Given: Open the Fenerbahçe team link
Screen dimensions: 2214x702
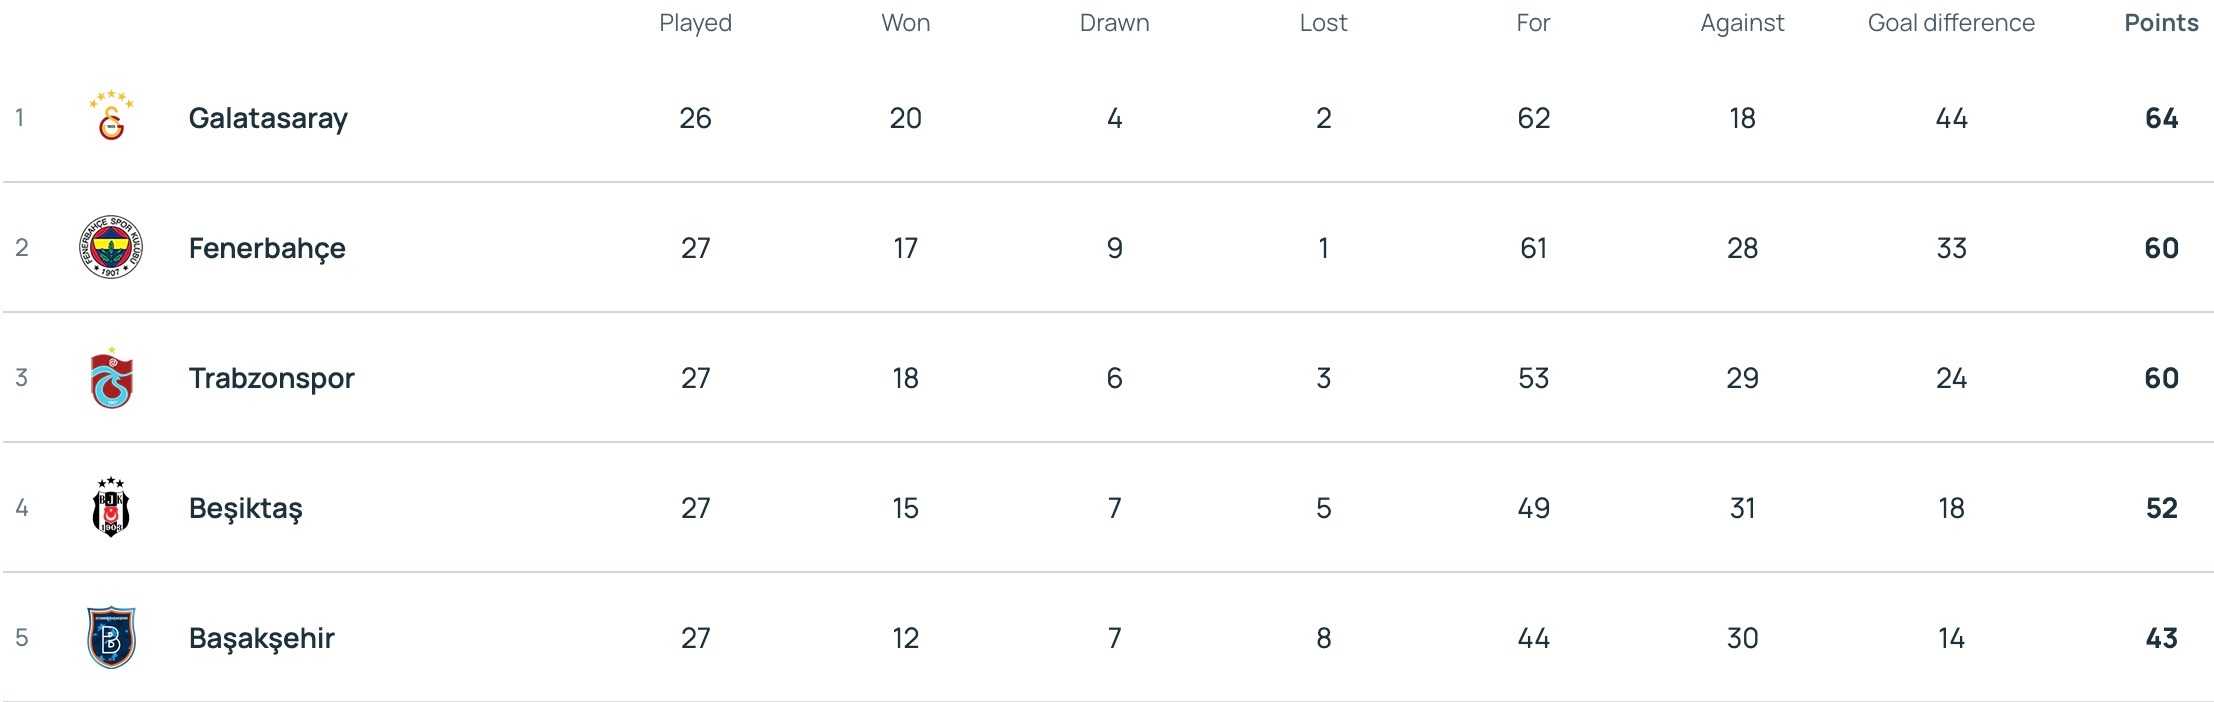Looking at the screenshot, I should click(x=267, y=248).
